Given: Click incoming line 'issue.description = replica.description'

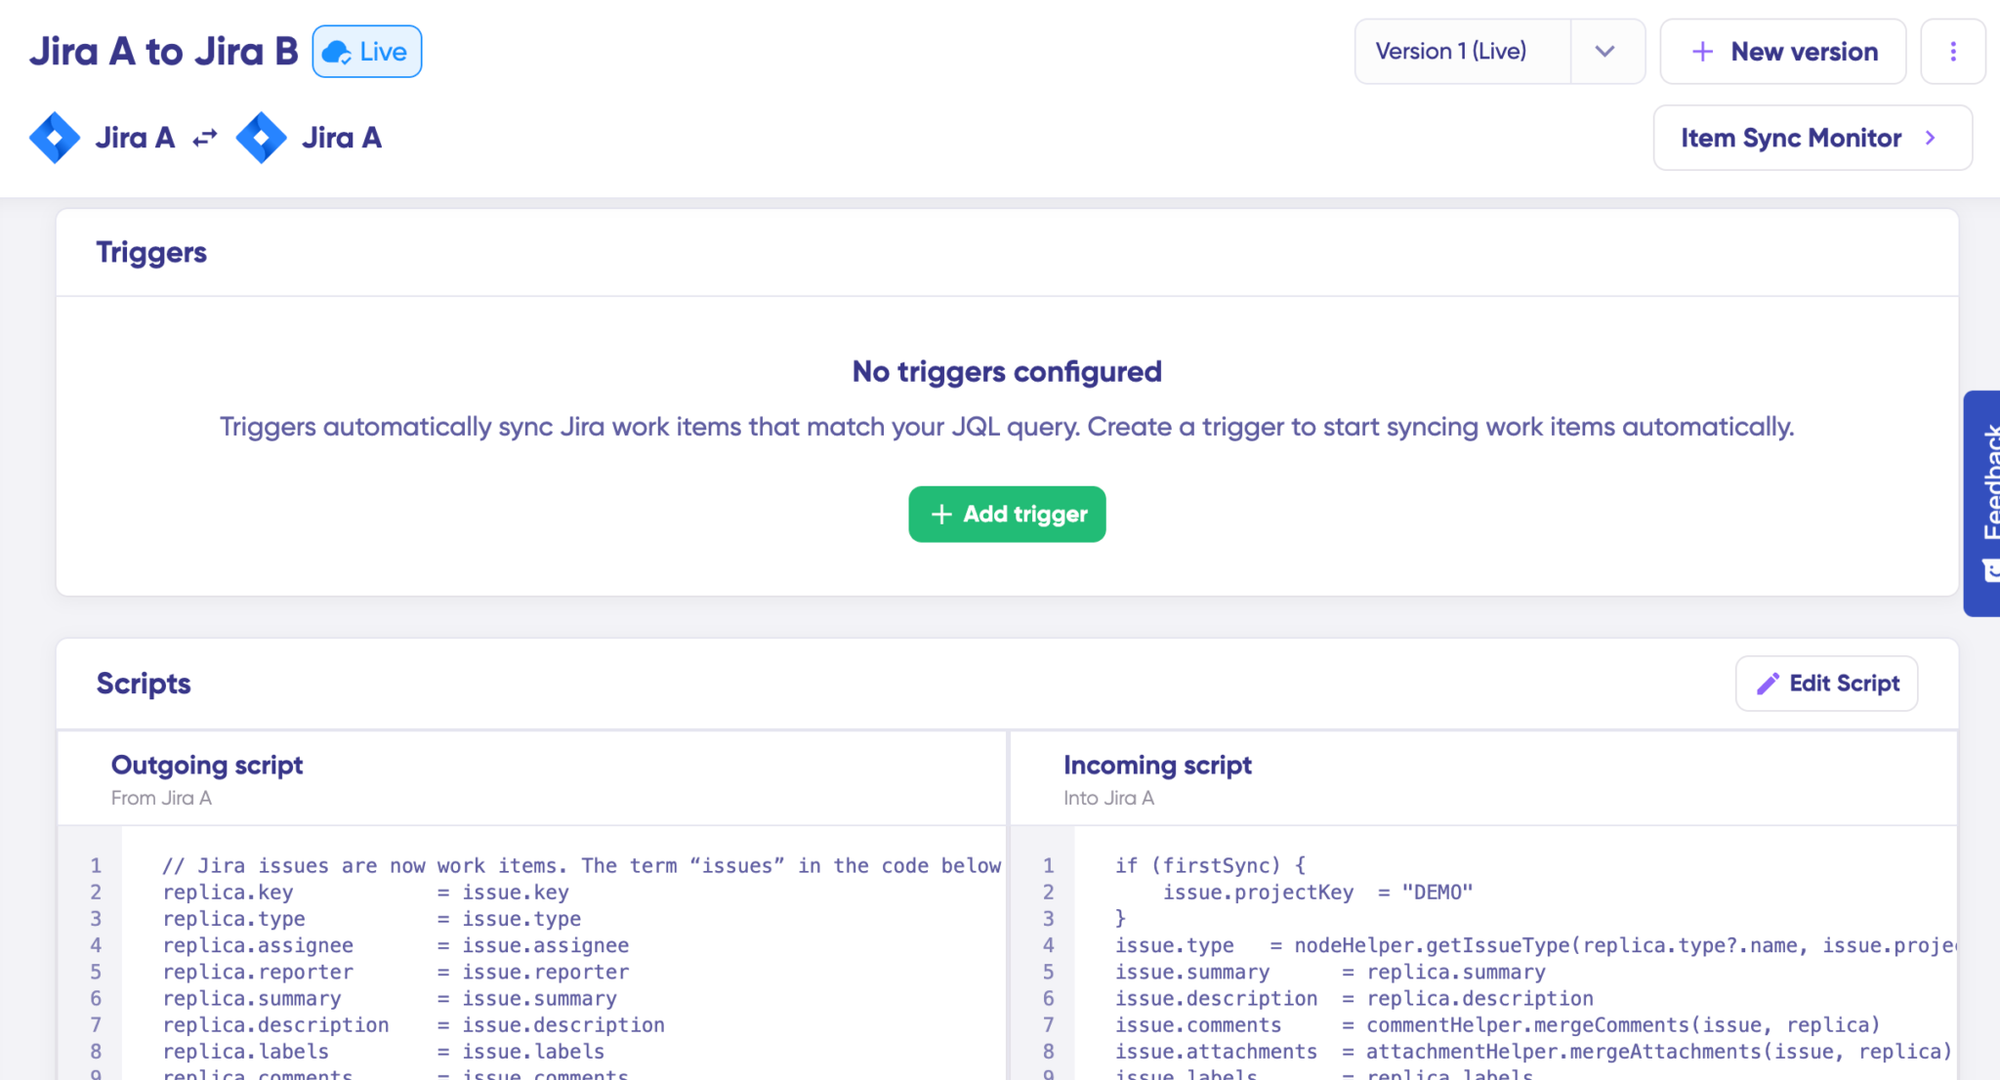Looking at the screenshot, I should pyautogui.click(x=1354, y=998).
